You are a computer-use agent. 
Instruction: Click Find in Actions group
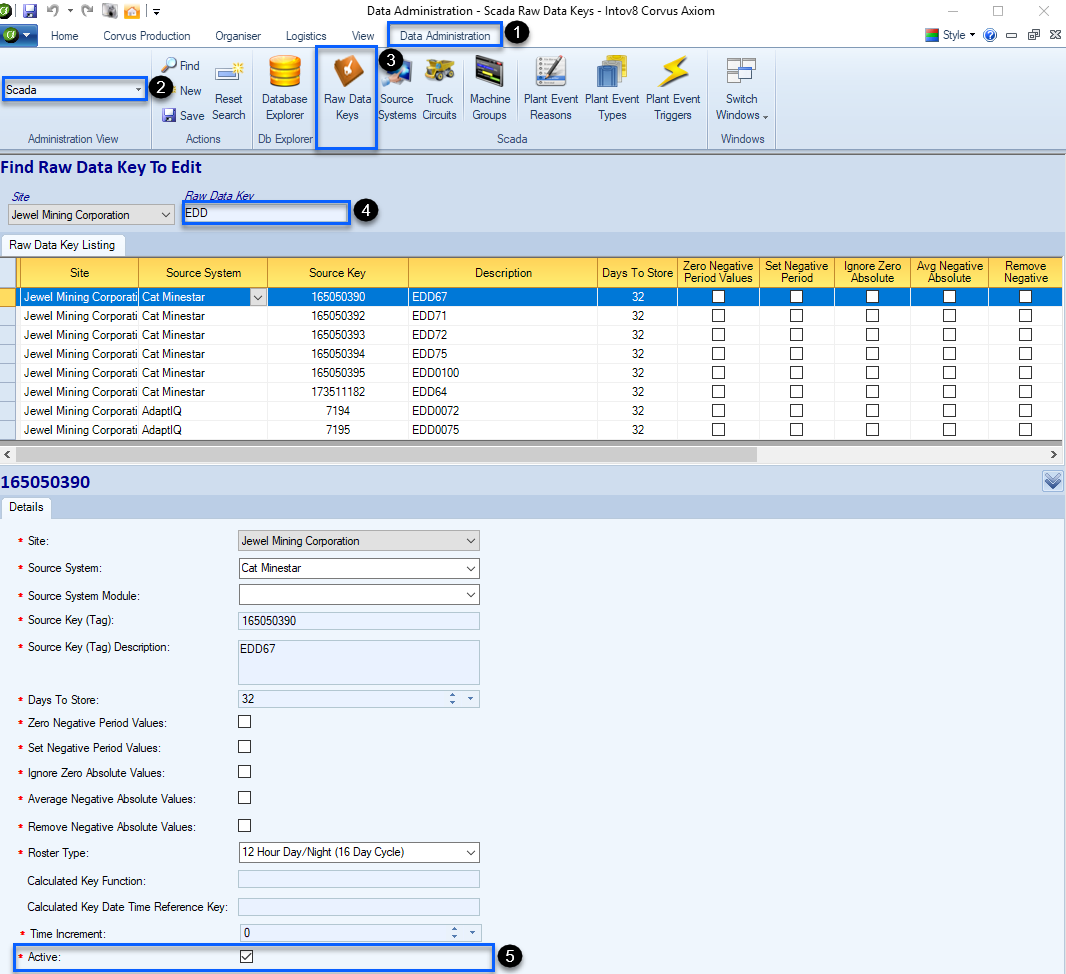click(x=181, y=65)
